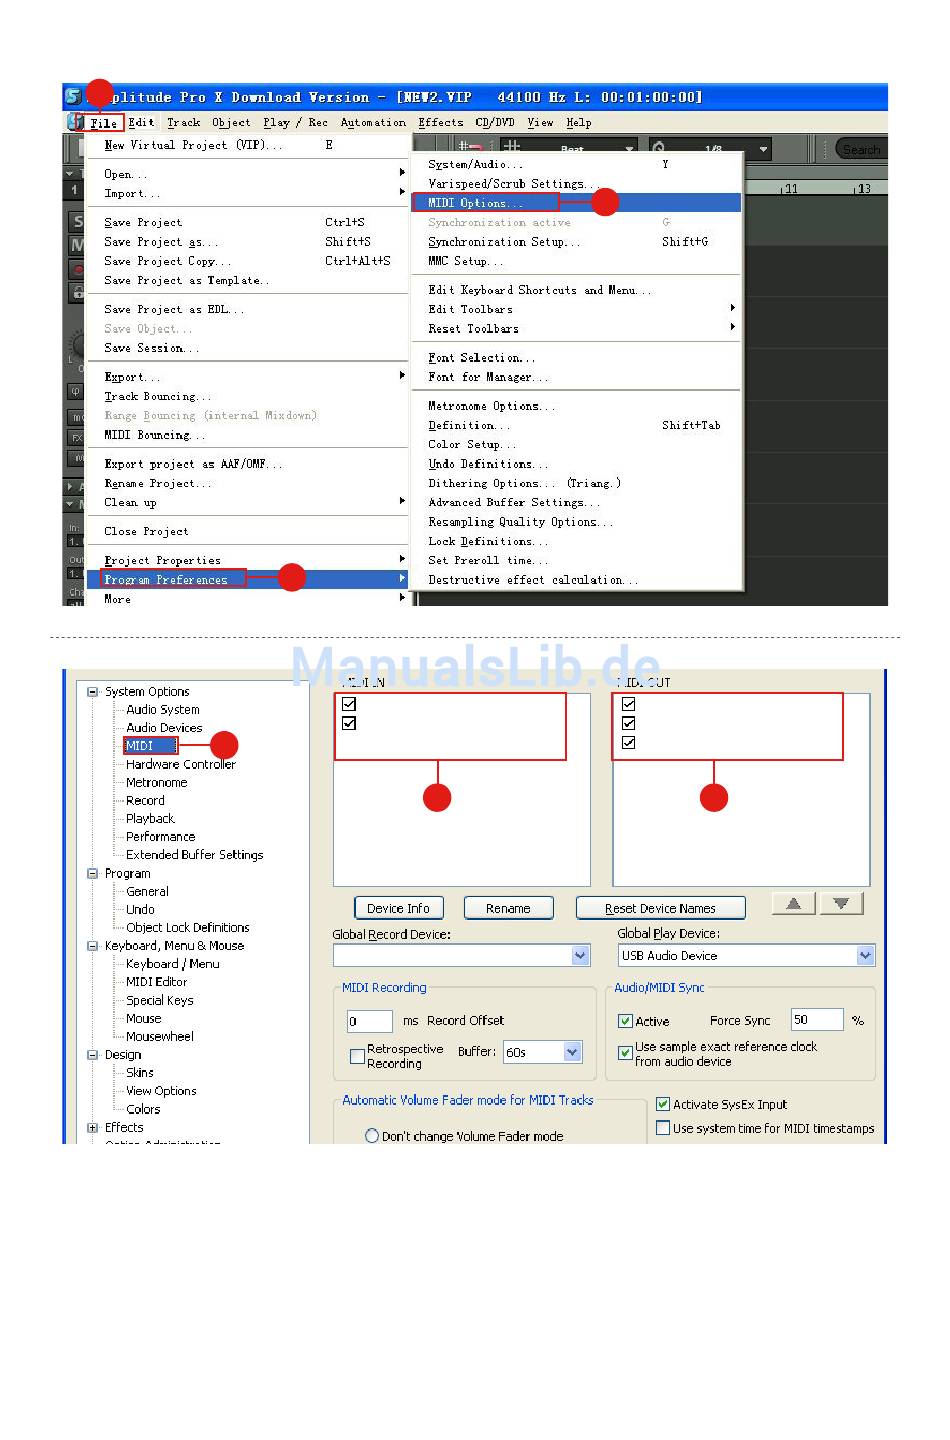Screen dimensions: 950x1440
Task: Select Metronome Options... entry
Action: 491,406
